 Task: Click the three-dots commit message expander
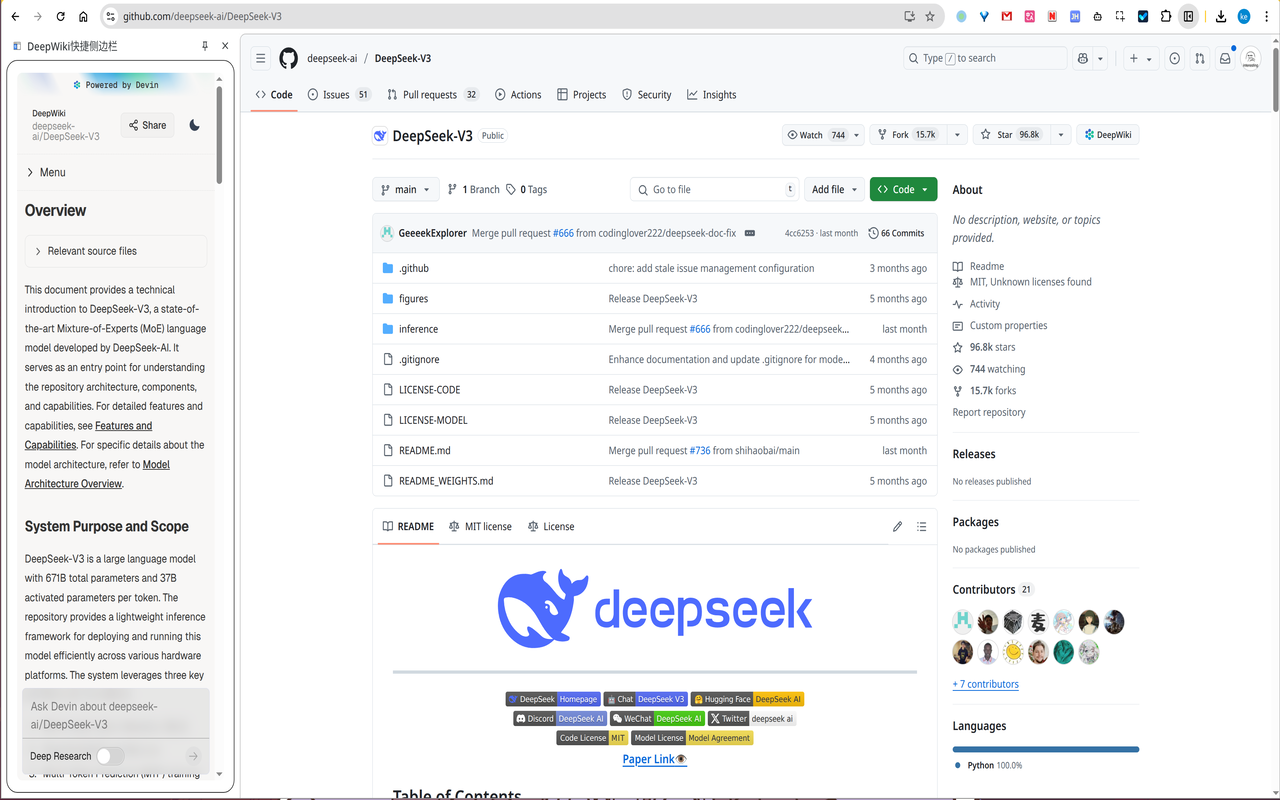(750, 233)
